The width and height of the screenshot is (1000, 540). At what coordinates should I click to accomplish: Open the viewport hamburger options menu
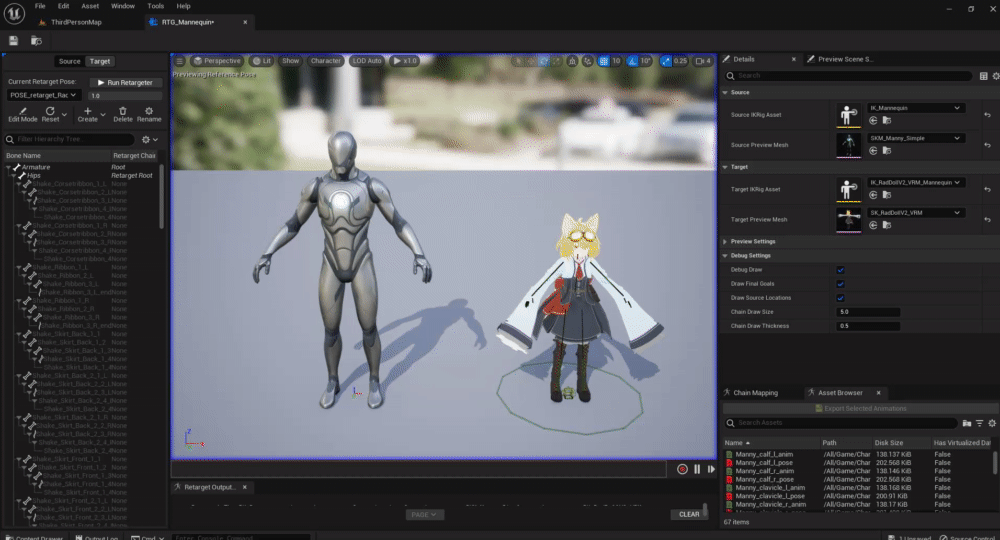(x=180, y=61)
